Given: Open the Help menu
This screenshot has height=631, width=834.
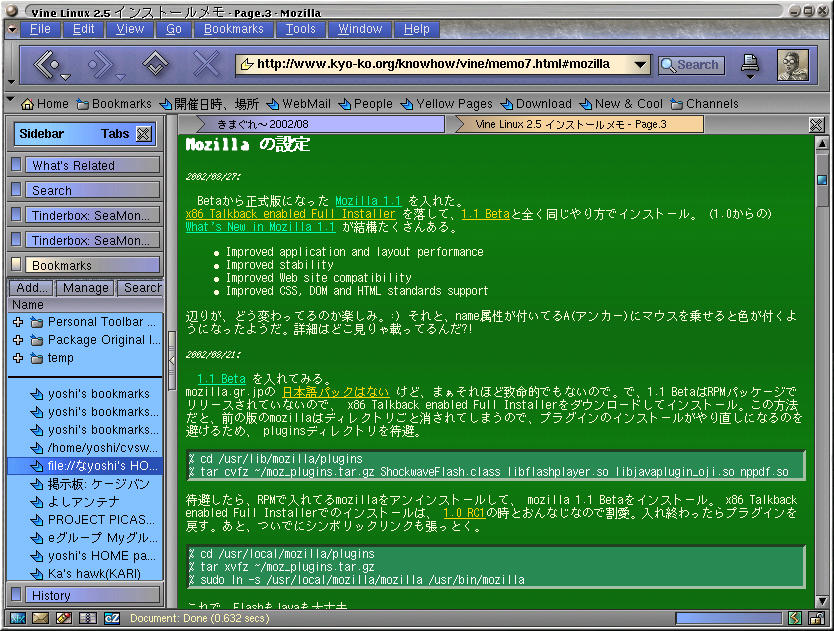Looking at the screenshot, I should tap(416, 29).
